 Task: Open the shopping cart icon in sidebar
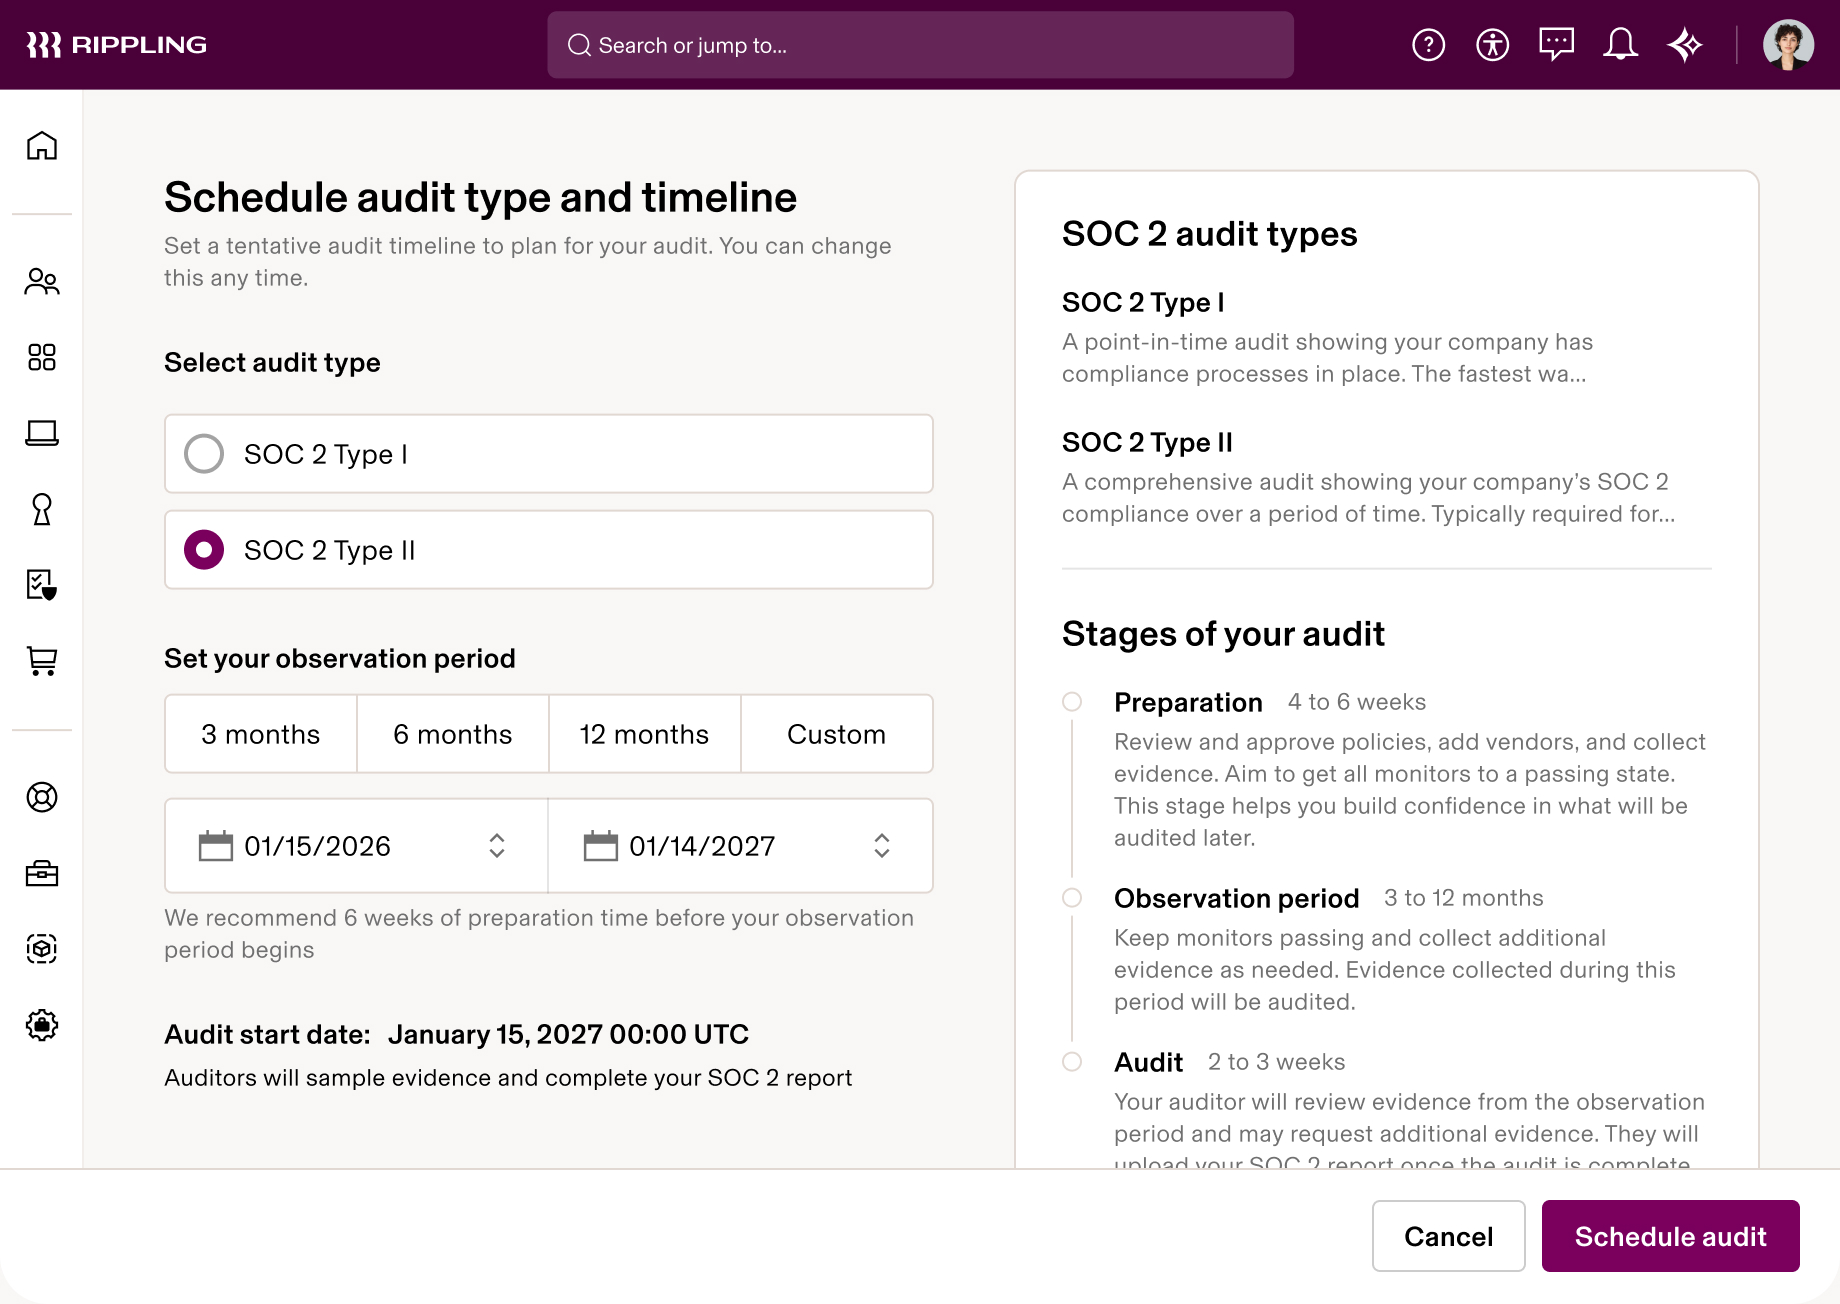(x=42, y=661)
